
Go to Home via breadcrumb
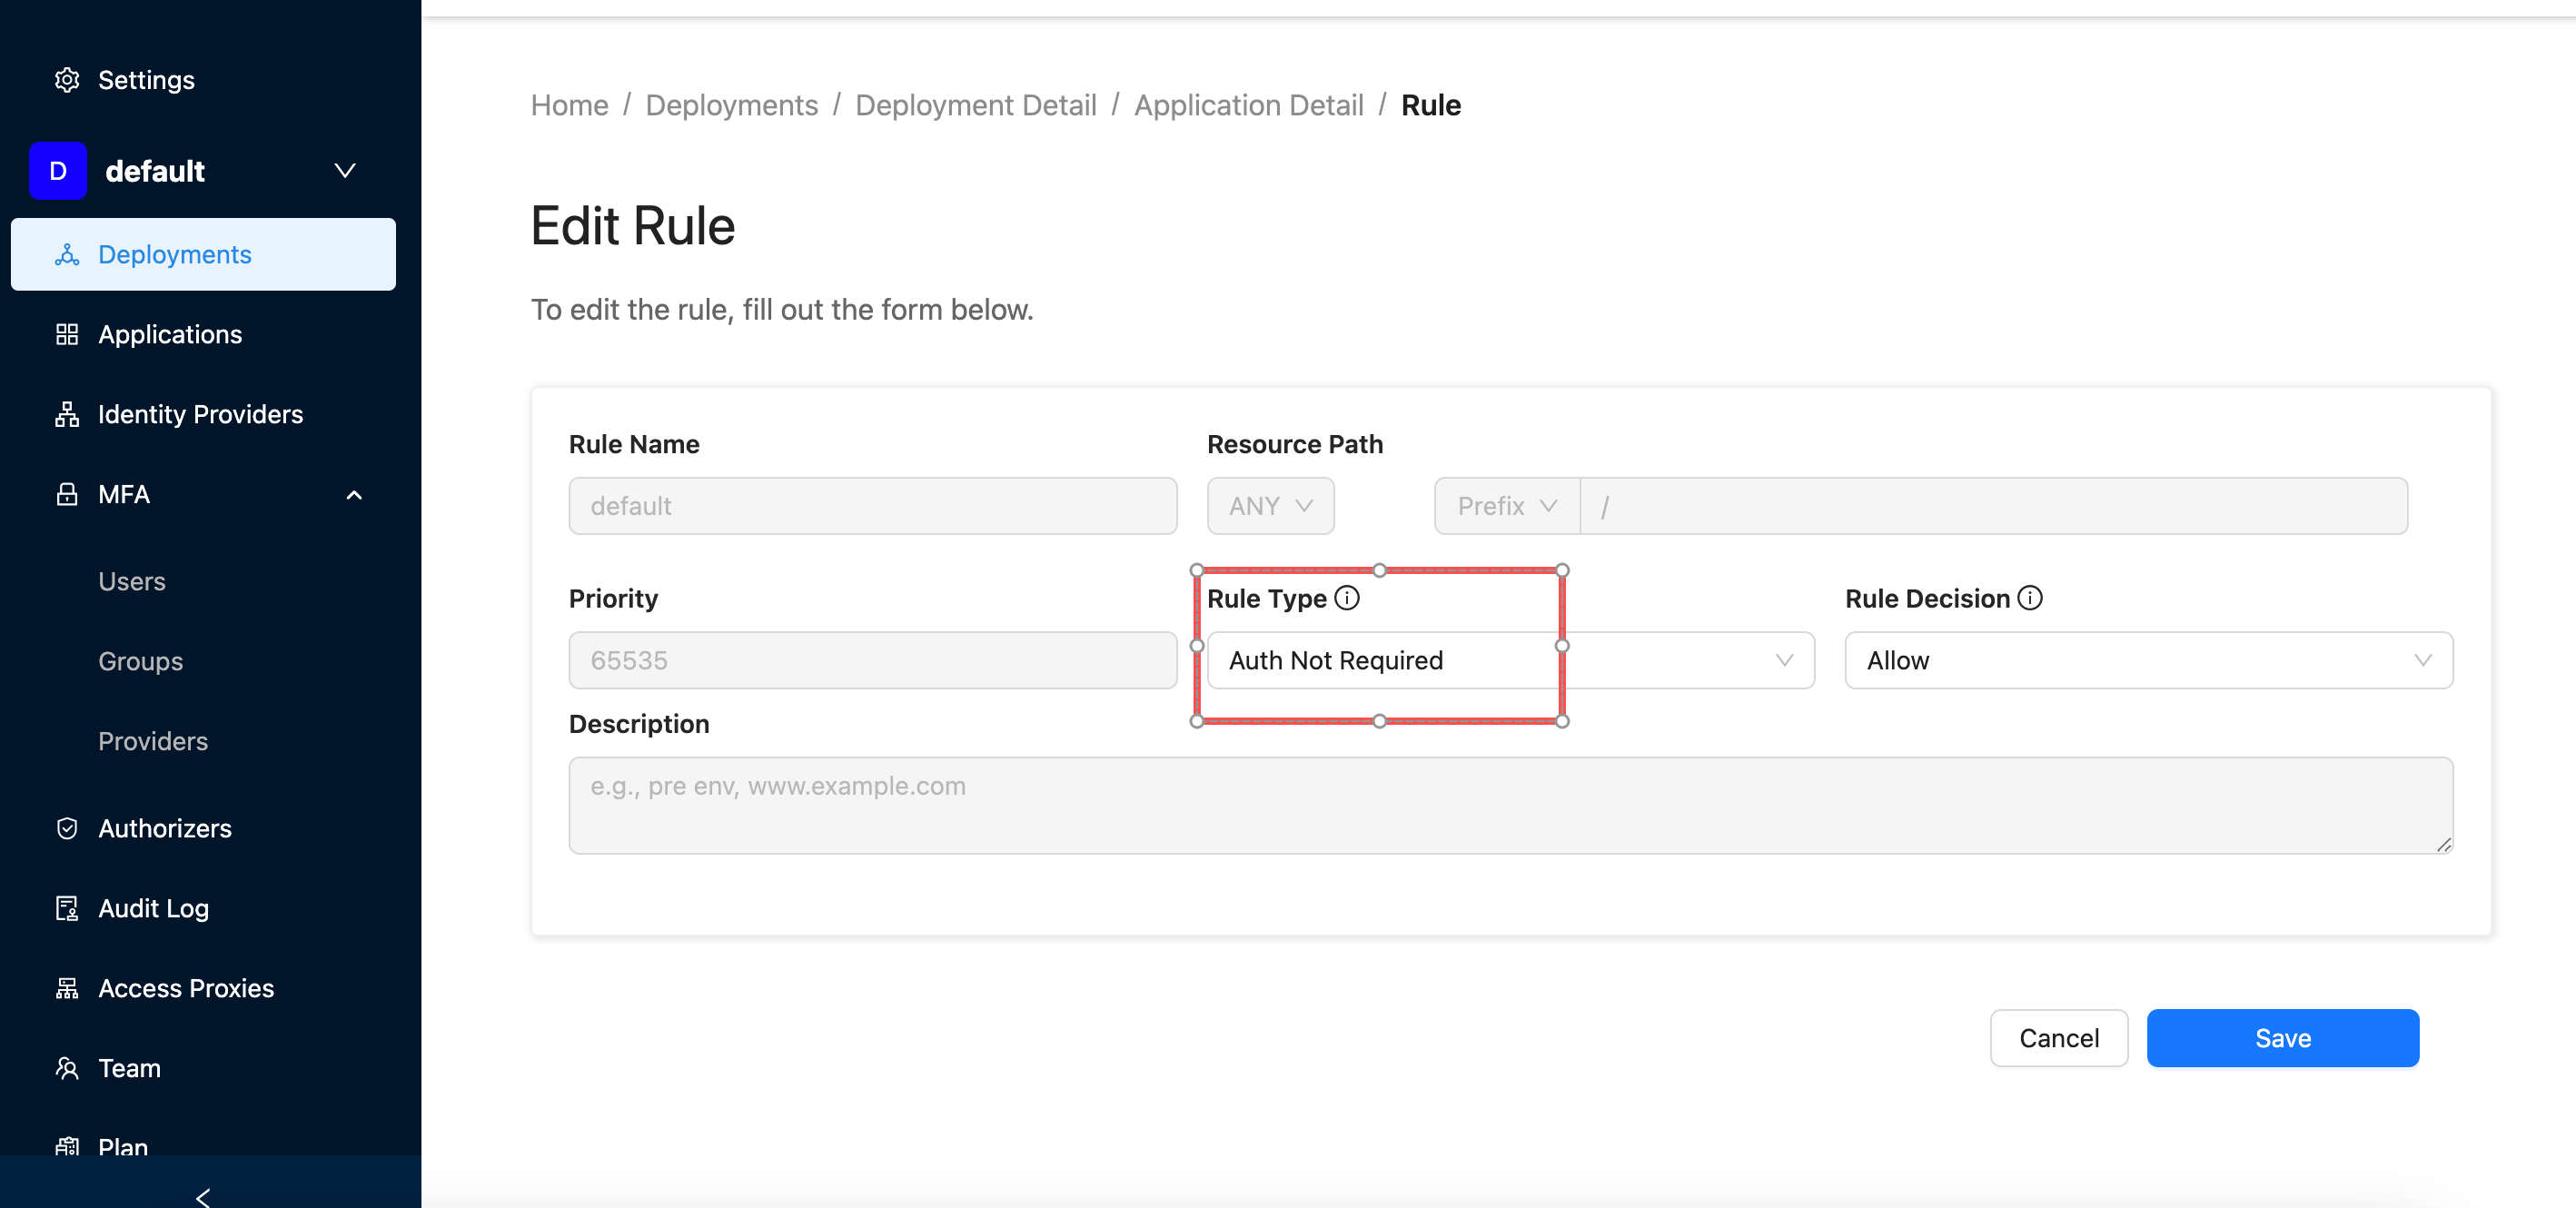click(569, 105)
